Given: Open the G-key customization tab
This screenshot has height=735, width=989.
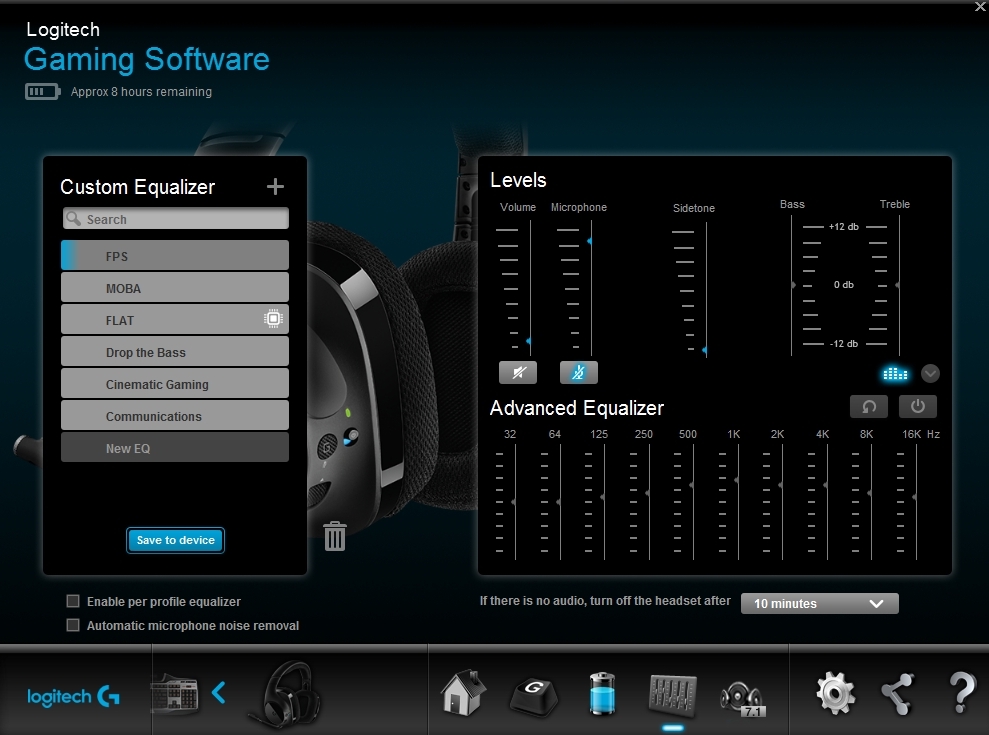Looking at the screenshot, I should (533, 696).
